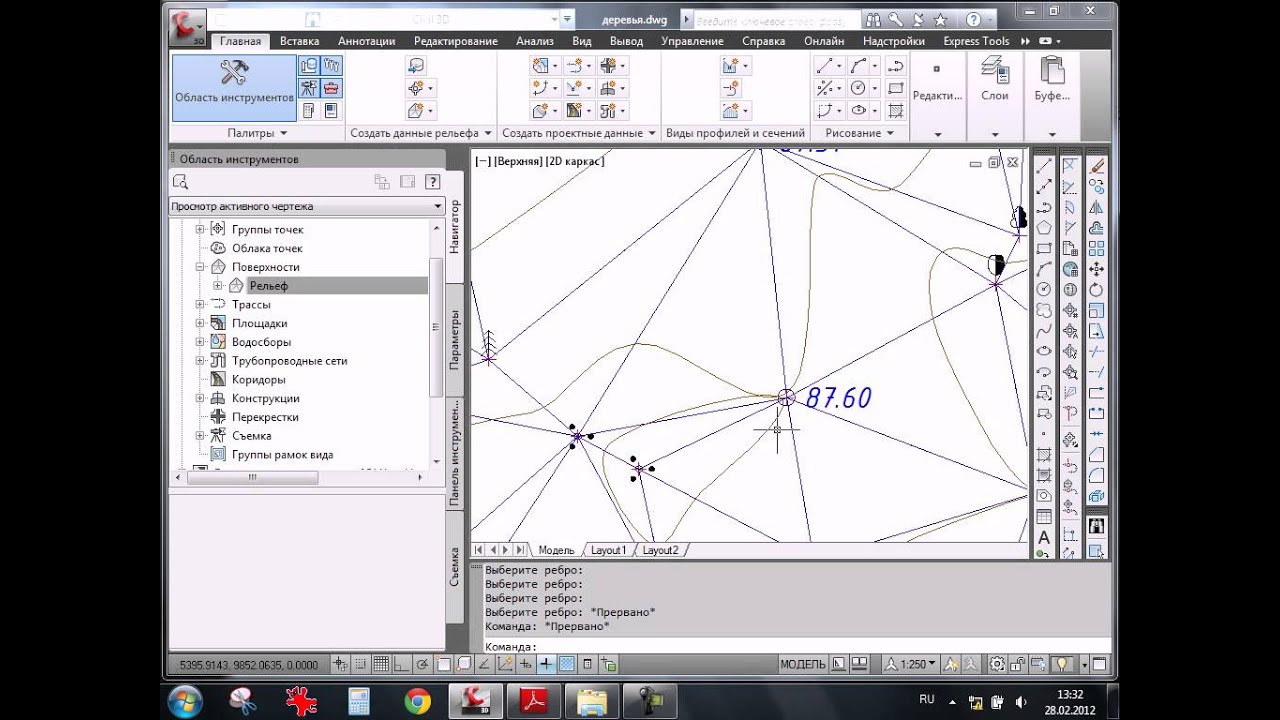
Task: Click the Область инструментов (Toolspace) ribbon button
Action: coord(234,88)
